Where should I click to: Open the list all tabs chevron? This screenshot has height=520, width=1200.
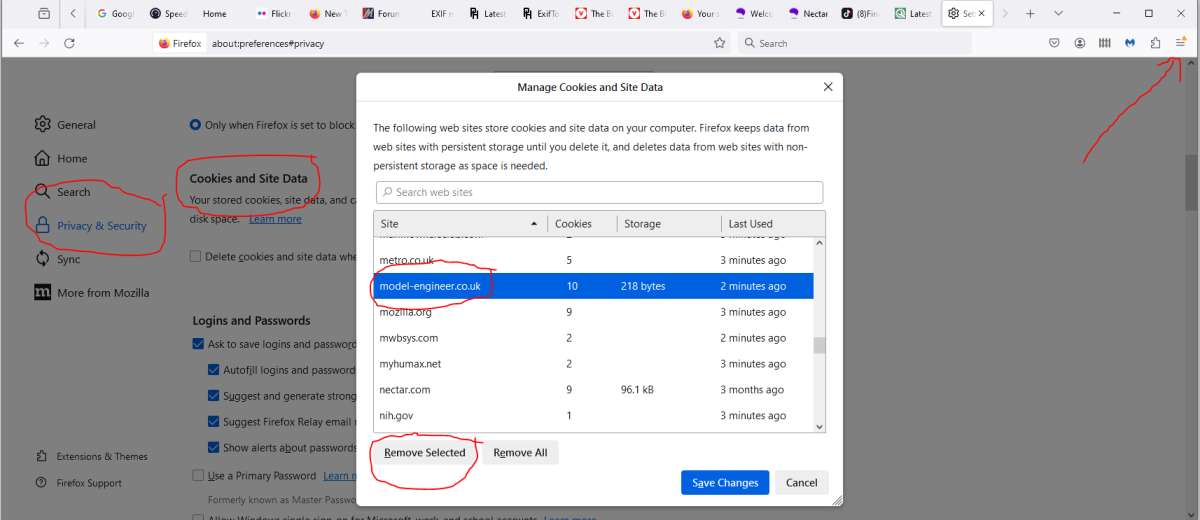pyautogui.click(x=1058, y=14)
